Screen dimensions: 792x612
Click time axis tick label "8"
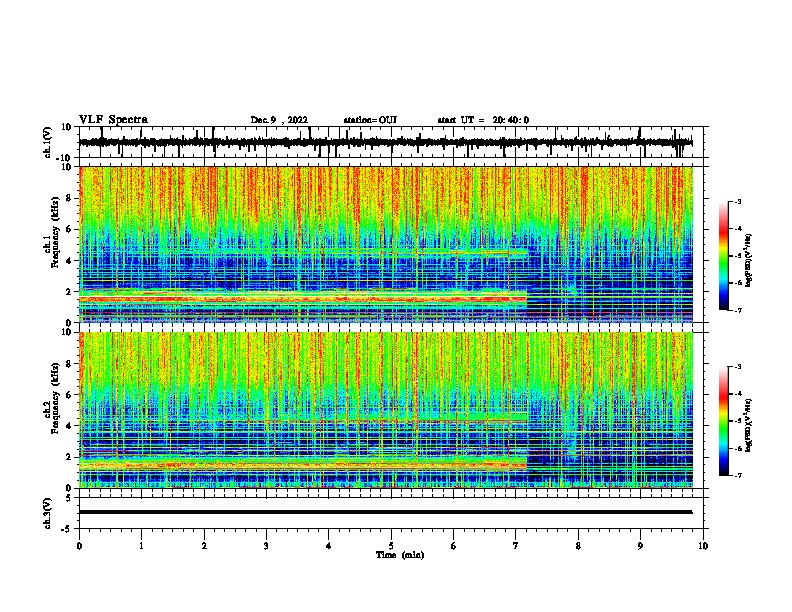[x=578, y=546]
